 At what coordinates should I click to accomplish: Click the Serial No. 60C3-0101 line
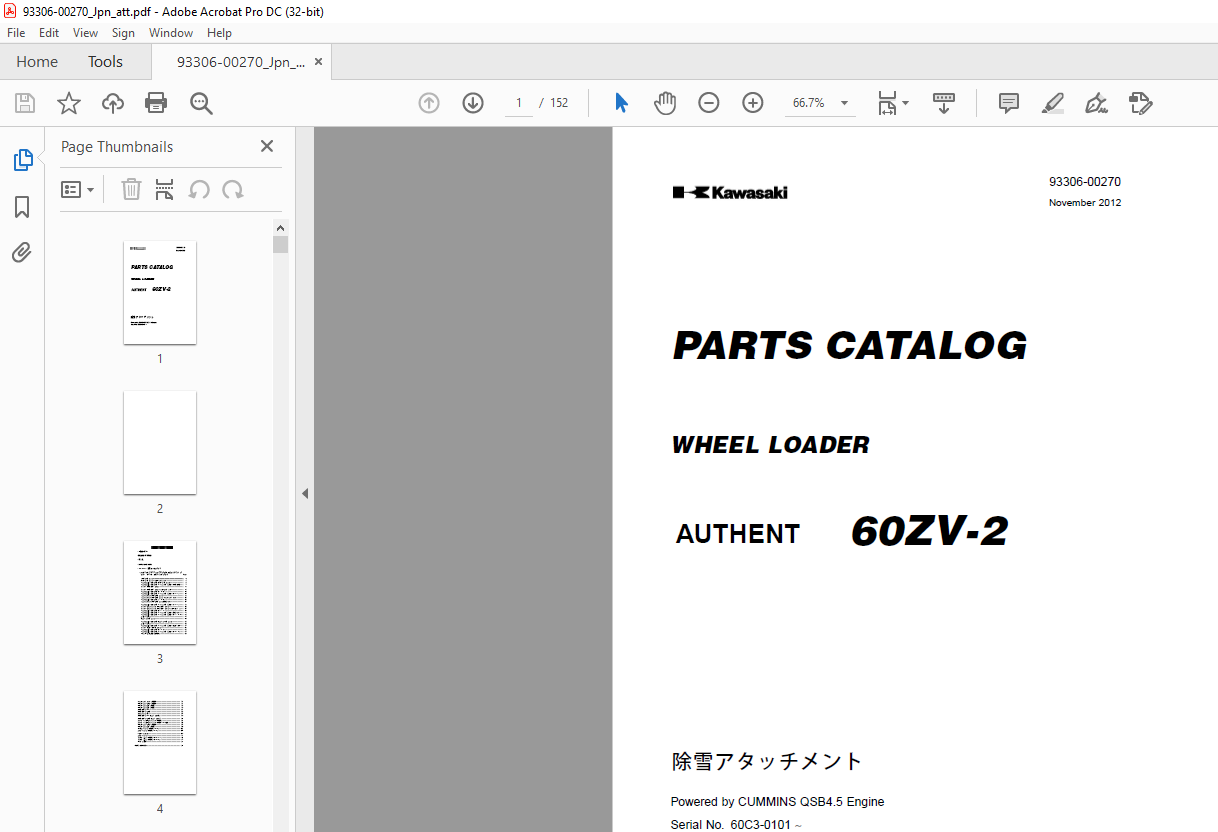click(x=736, y=825)
